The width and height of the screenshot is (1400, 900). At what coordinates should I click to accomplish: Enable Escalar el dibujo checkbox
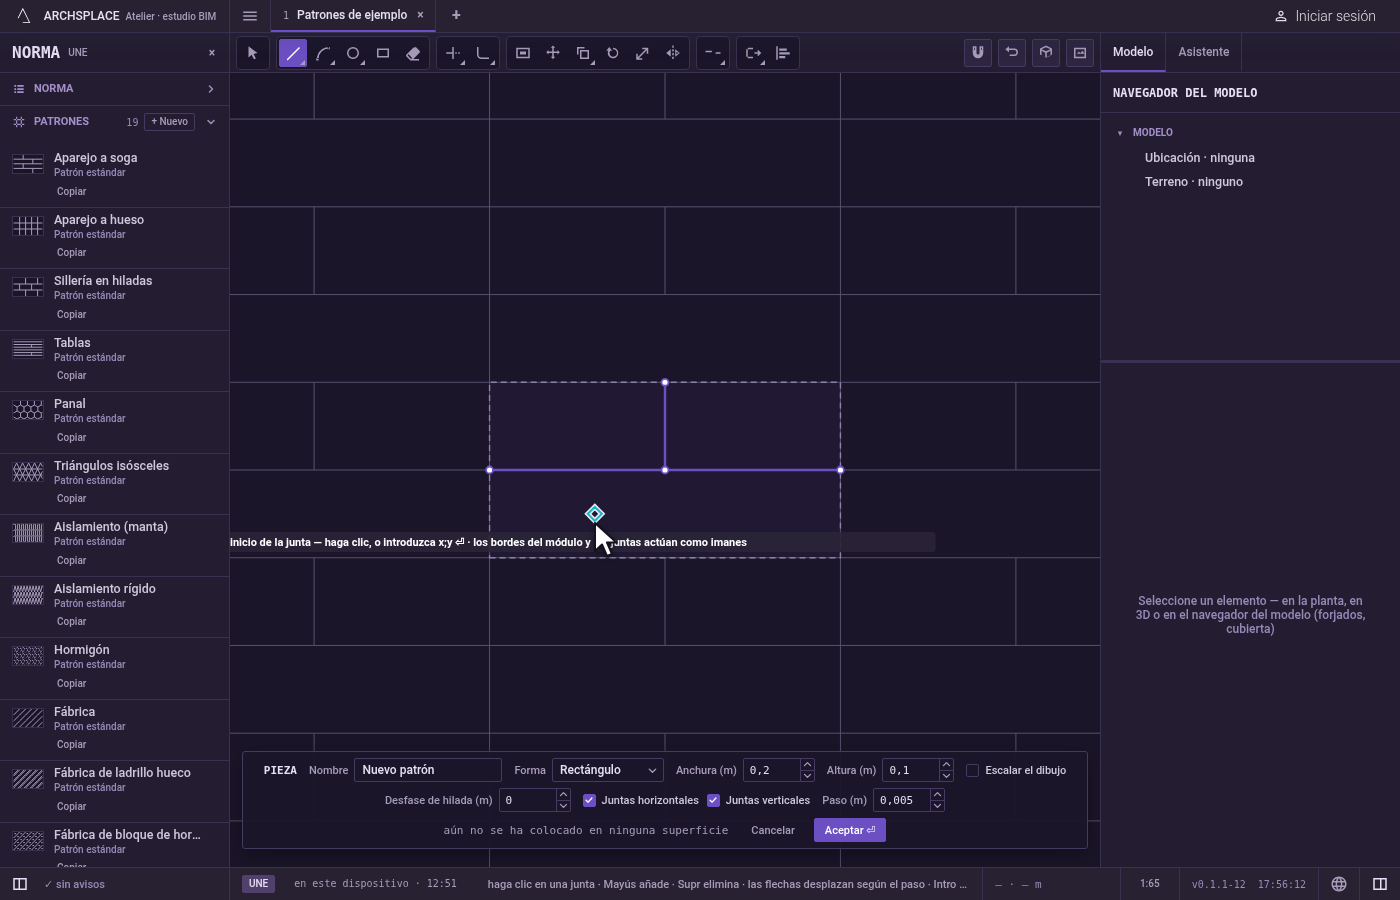click(x=972, y=770)
